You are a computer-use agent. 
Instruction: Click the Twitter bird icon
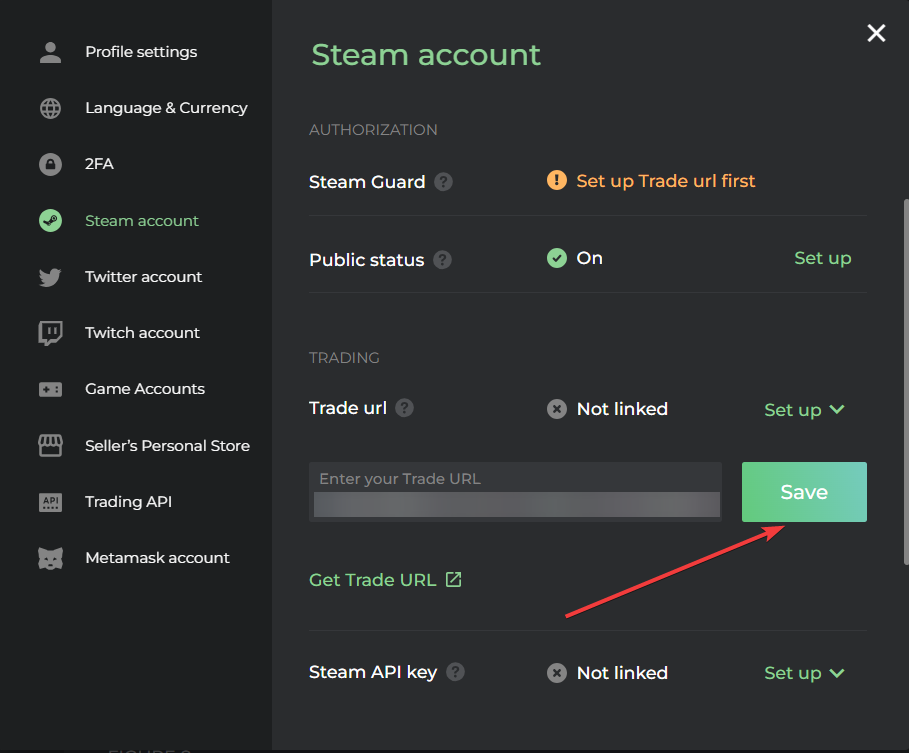click(x=50, y=277)
